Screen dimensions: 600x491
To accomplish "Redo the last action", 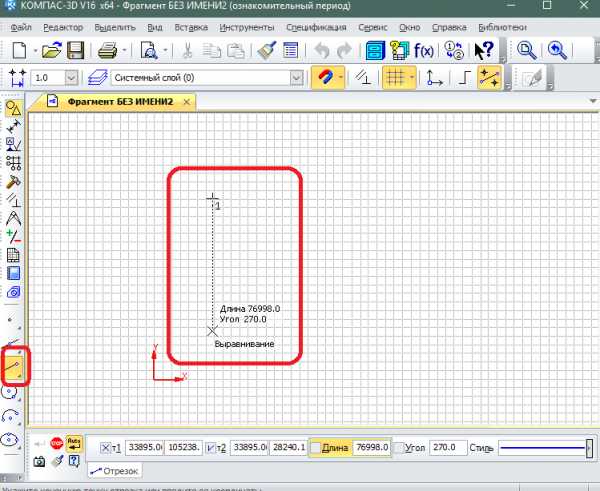I will (x=344, y=50).
